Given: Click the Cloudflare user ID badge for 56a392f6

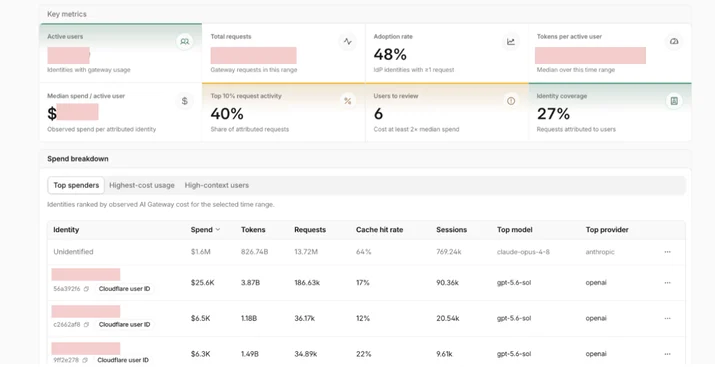Looking at the screenshot, I should pyautogui.click(x=124, y=289).
